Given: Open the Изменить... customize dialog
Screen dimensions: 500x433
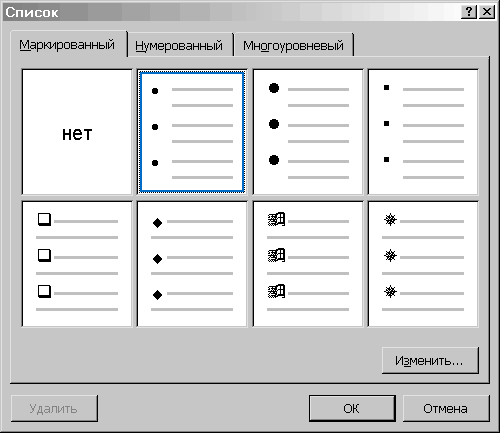Looking at the screenshot, I should pos(430,361).
